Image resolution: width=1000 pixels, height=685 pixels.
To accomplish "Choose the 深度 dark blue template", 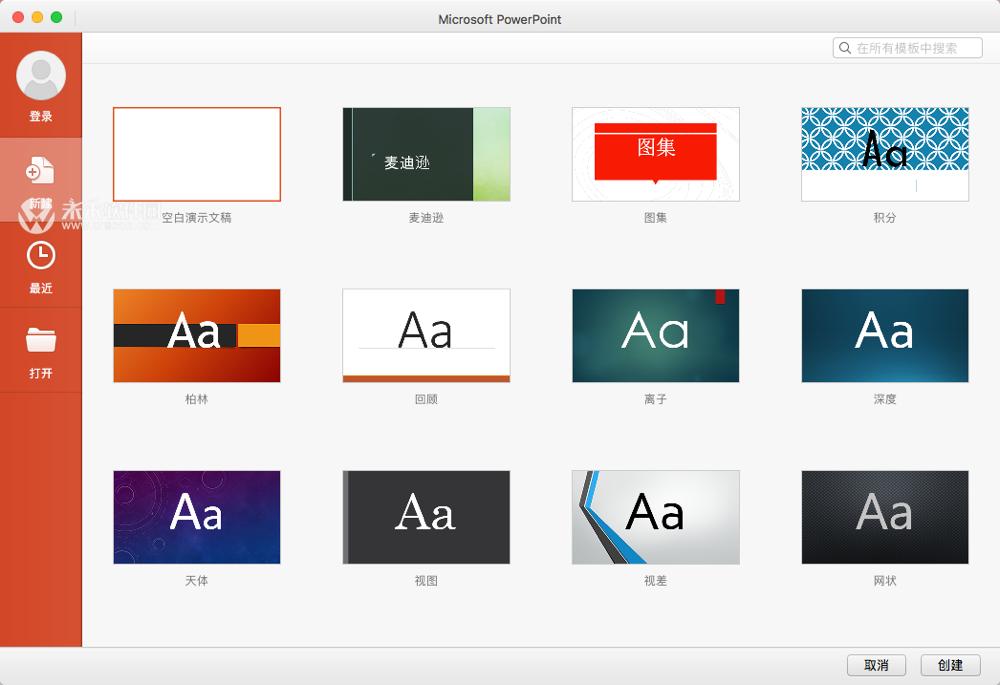I will [884, 335].
